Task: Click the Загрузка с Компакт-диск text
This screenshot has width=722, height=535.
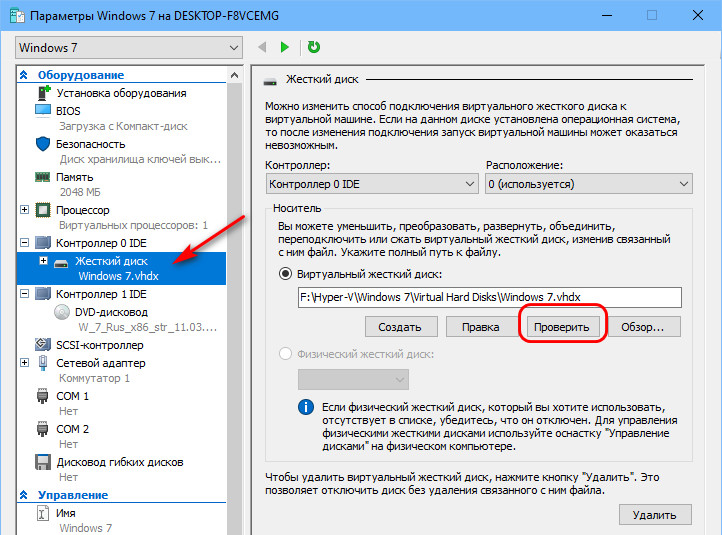Action: (123, 126)
